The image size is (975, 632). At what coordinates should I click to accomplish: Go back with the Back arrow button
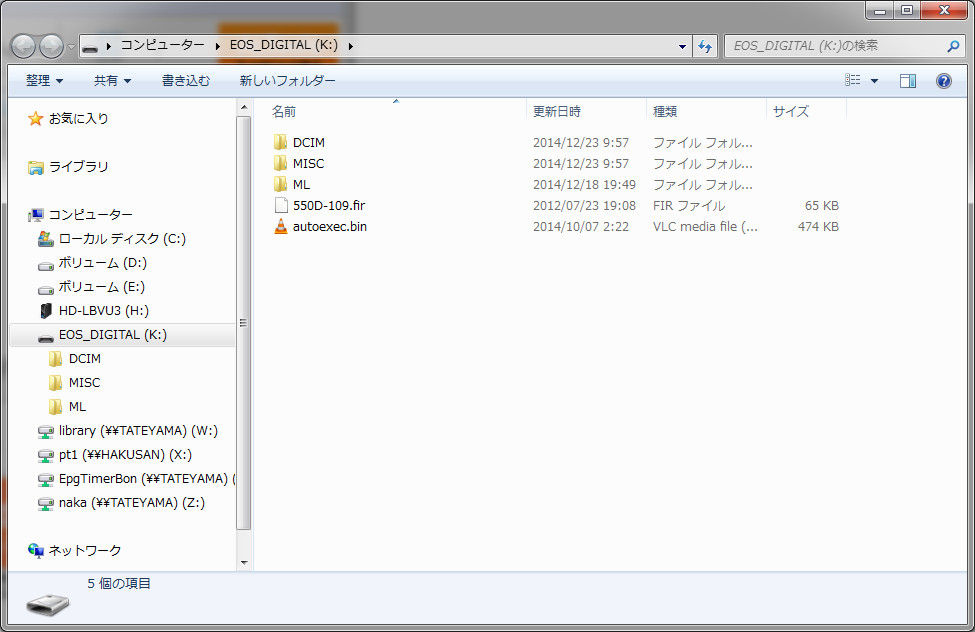click(x=24, y=46)
